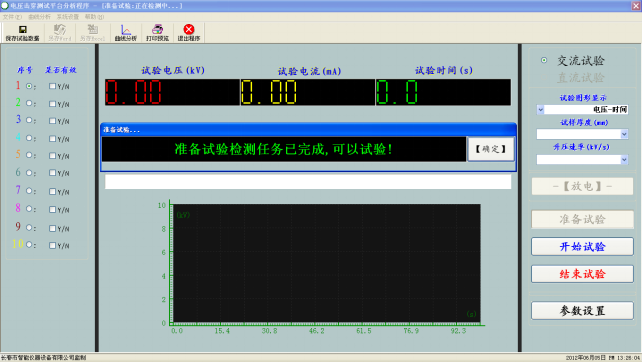Screen dimensions: 642x363
Task: Expand the voltage rise rate (kV/s) dropdown
Action: pos(624,160)
